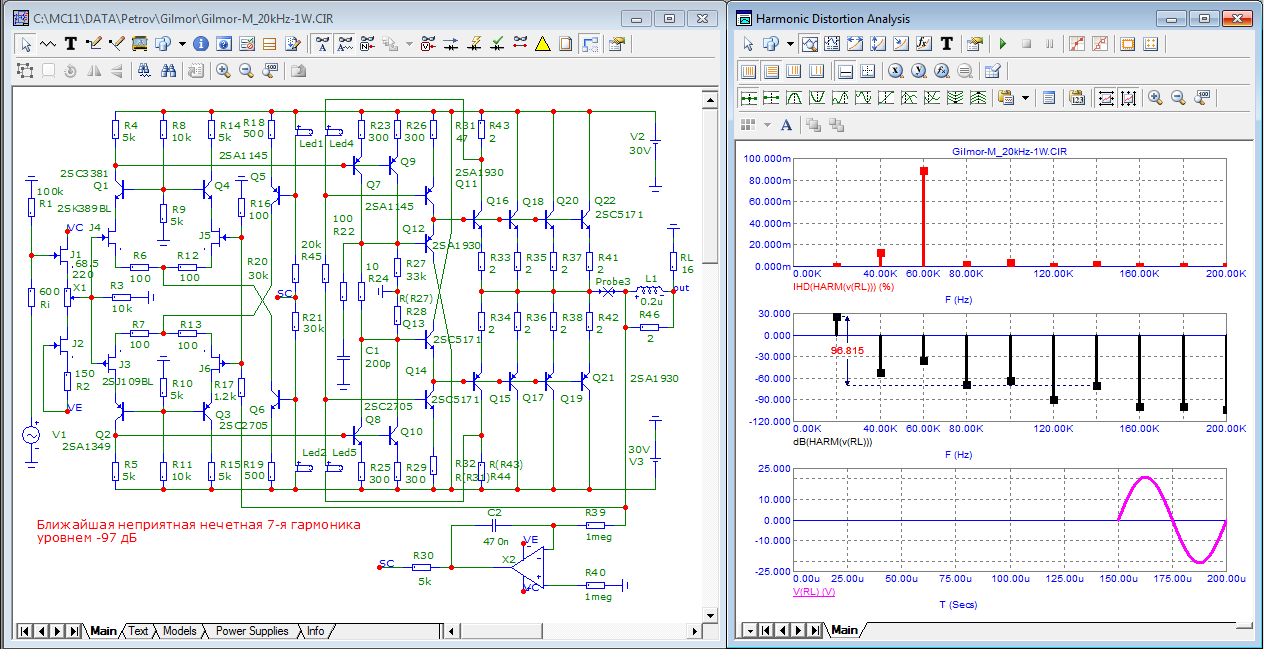Zoom out in the Harmonic Distortion Analysis window

[1178, 98]
